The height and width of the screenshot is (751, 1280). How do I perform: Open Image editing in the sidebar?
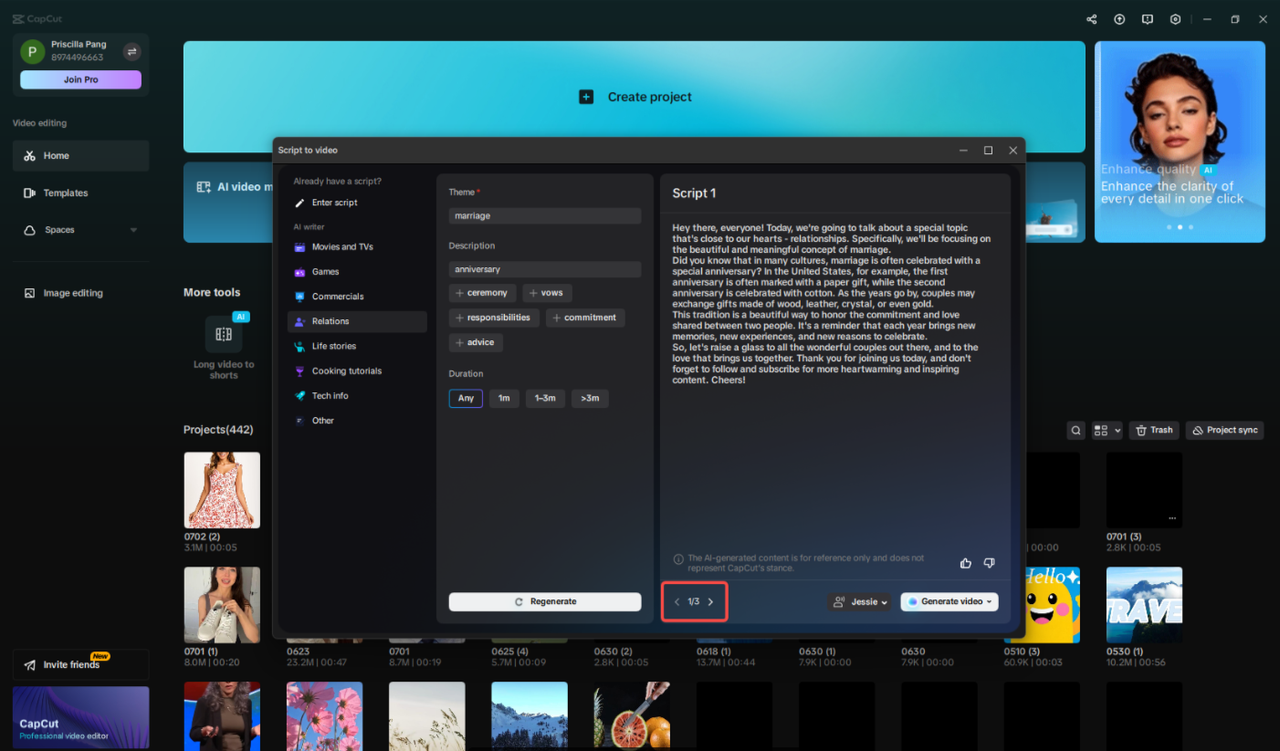[81, 293]
